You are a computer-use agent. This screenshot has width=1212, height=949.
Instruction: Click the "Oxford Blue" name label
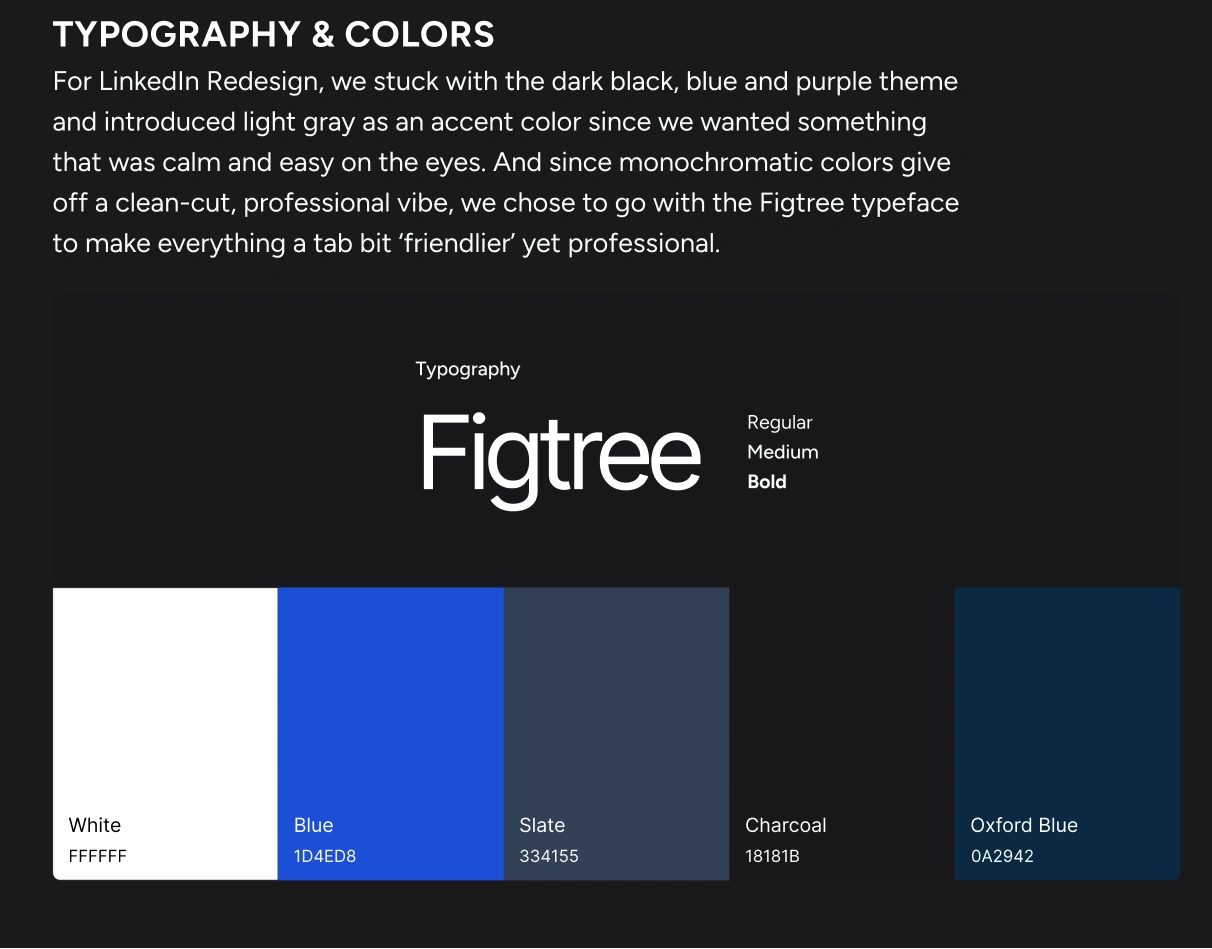[1024, 825]
